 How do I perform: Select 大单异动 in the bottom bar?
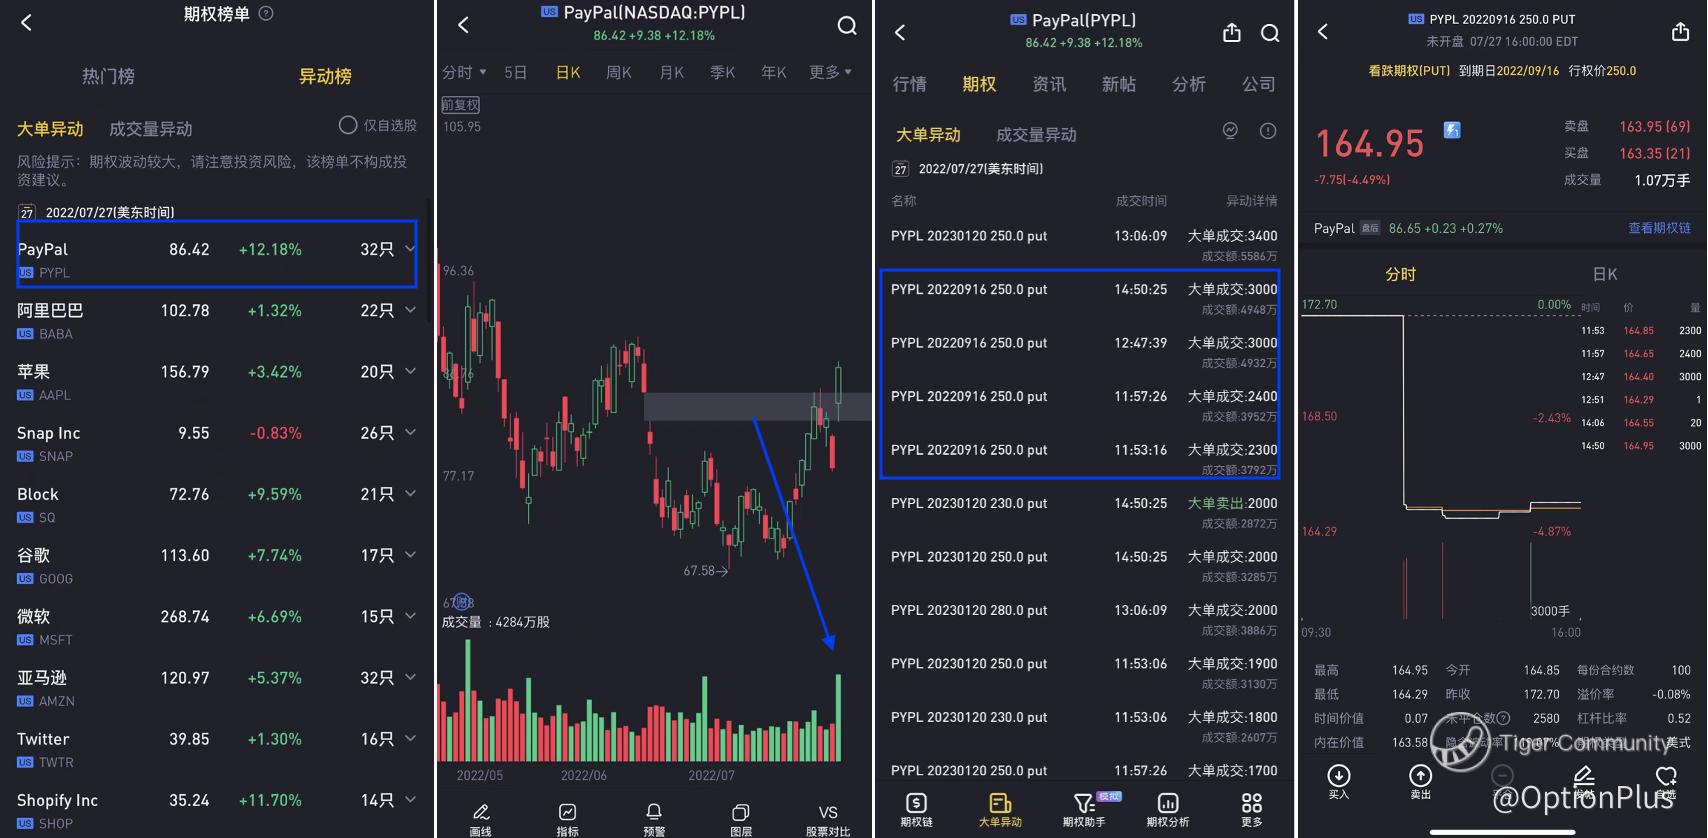click(1000, 810)
